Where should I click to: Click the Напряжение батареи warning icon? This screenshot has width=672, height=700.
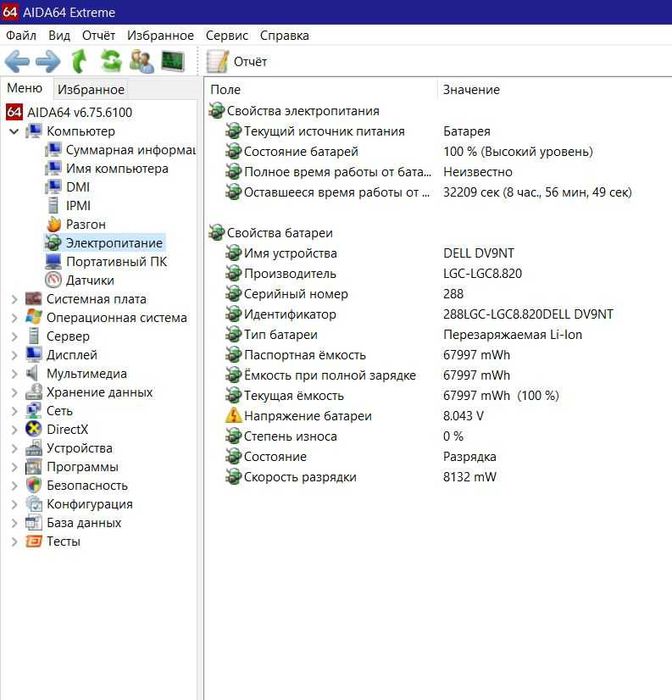point(233,416)
